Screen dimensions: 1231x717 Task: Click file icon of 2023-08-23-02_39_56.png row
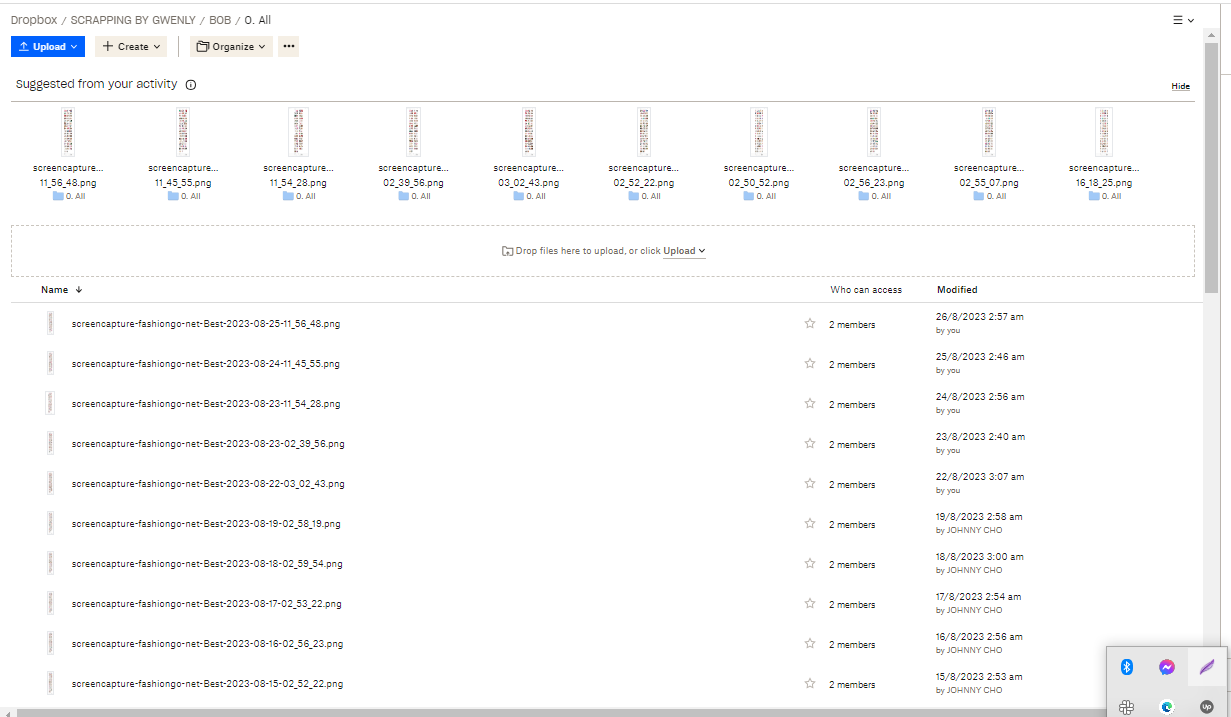(50, 443)
